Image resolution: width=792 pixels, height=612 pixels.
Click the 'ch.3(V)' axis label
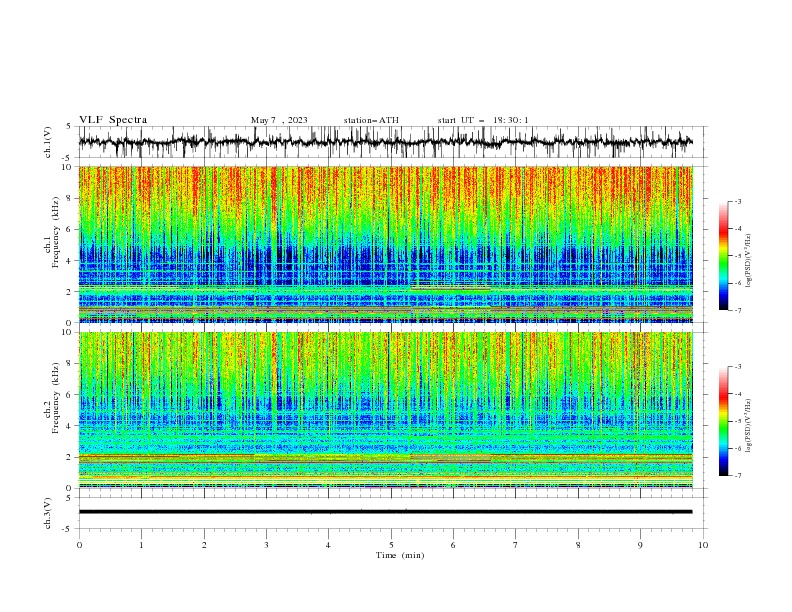click(48, 513)
